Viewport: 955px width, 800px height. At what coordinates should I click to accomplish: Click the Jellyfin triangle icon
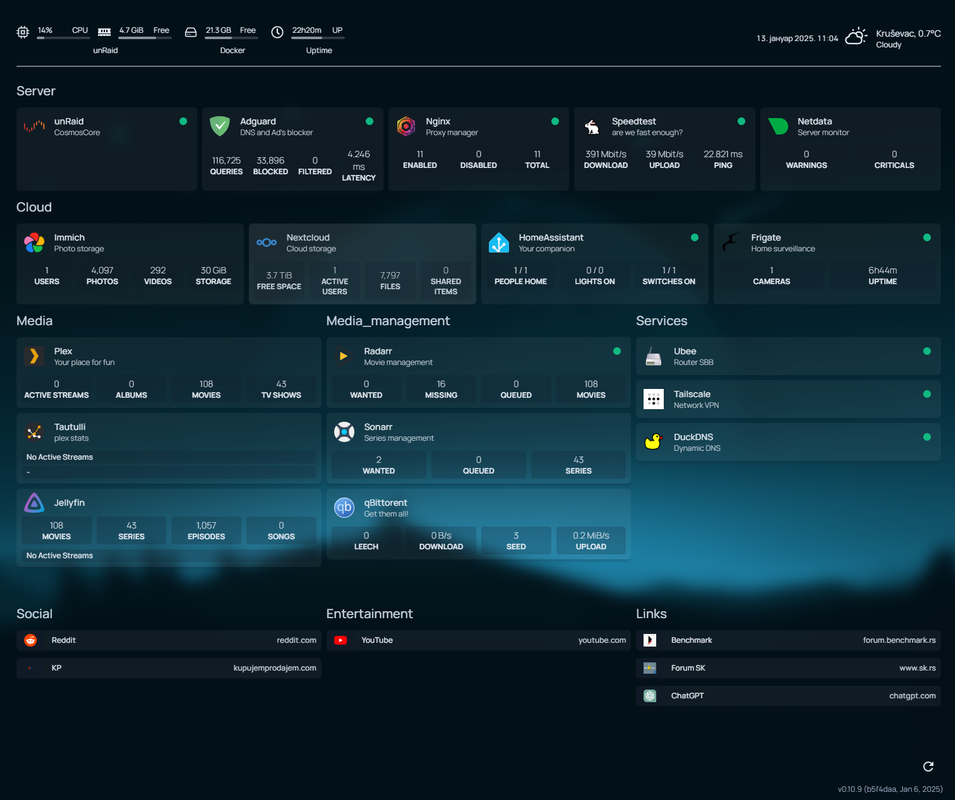34,502
